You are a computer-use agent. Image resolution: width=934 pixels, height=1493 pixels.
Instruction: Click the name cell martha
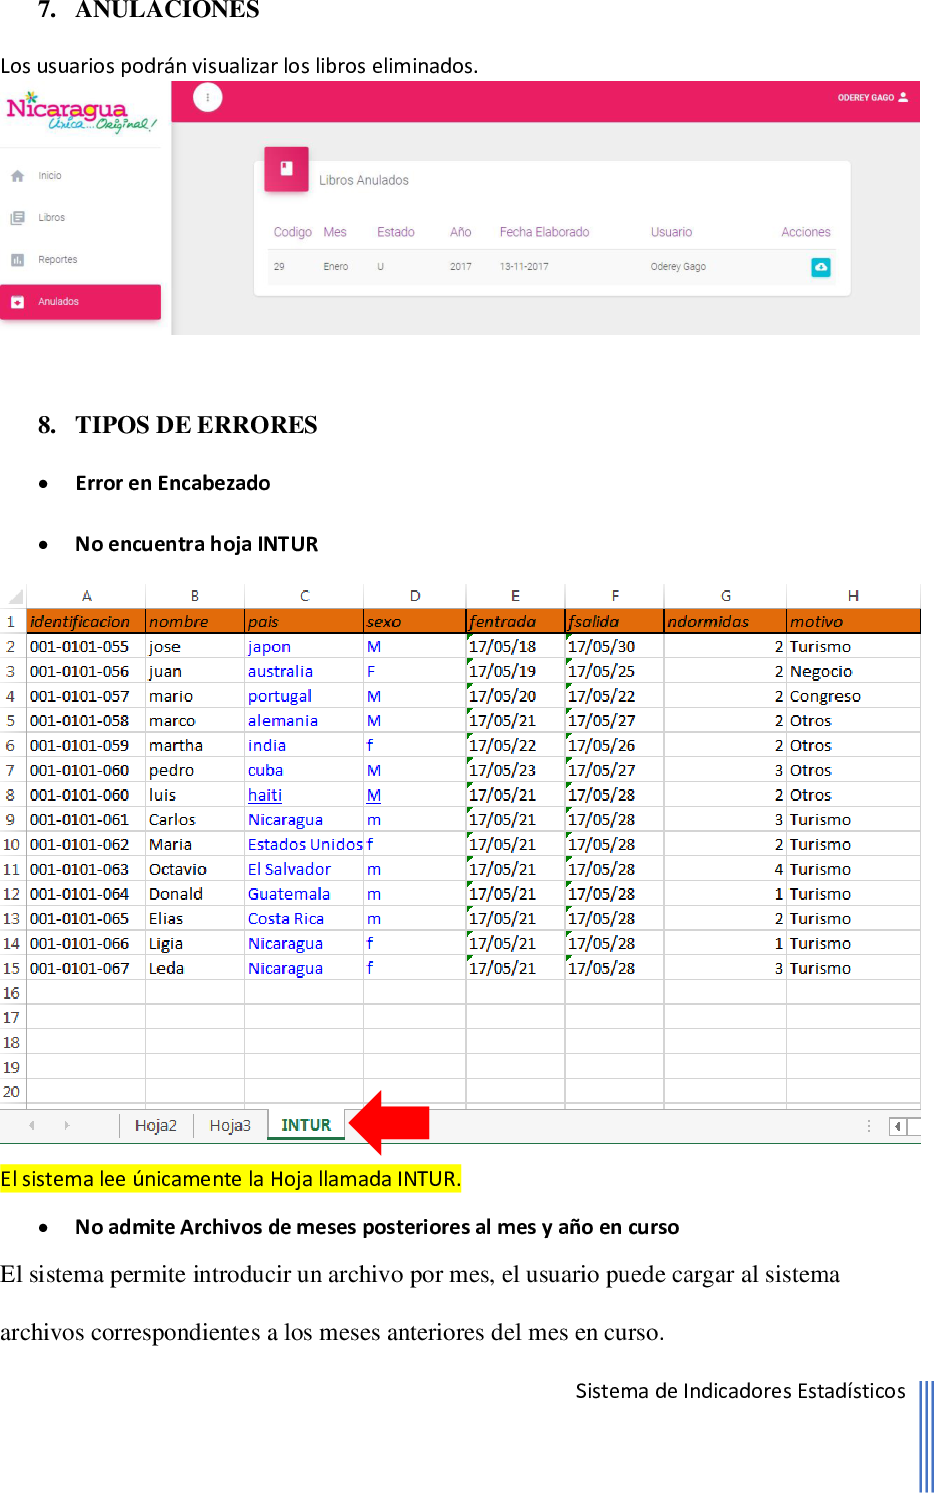(195, 745)
